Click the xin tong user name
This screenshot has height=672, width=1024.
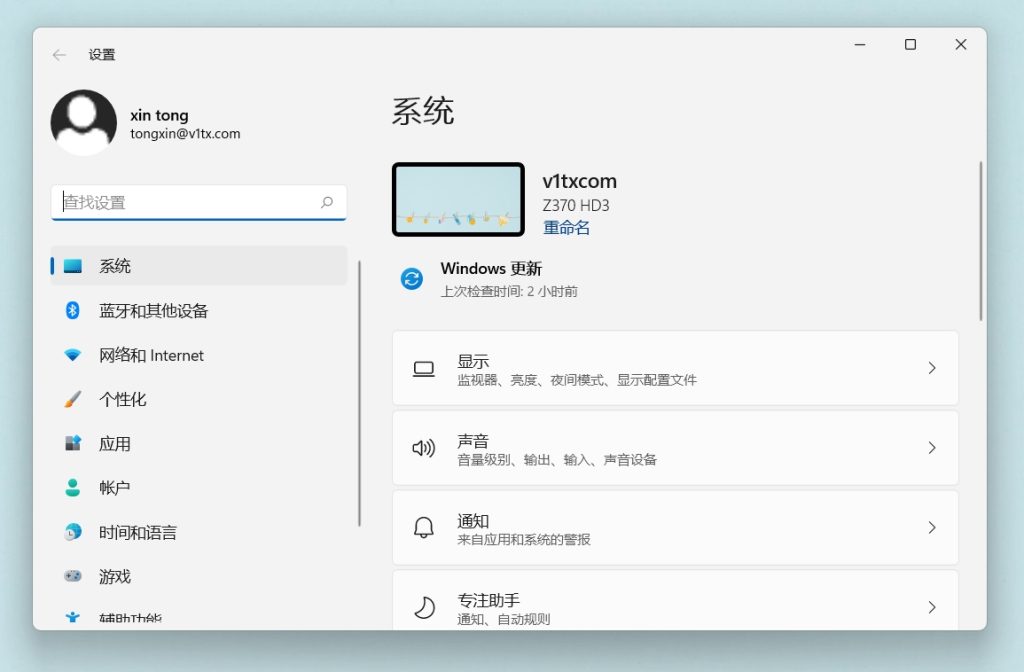[x=159, y=116]
